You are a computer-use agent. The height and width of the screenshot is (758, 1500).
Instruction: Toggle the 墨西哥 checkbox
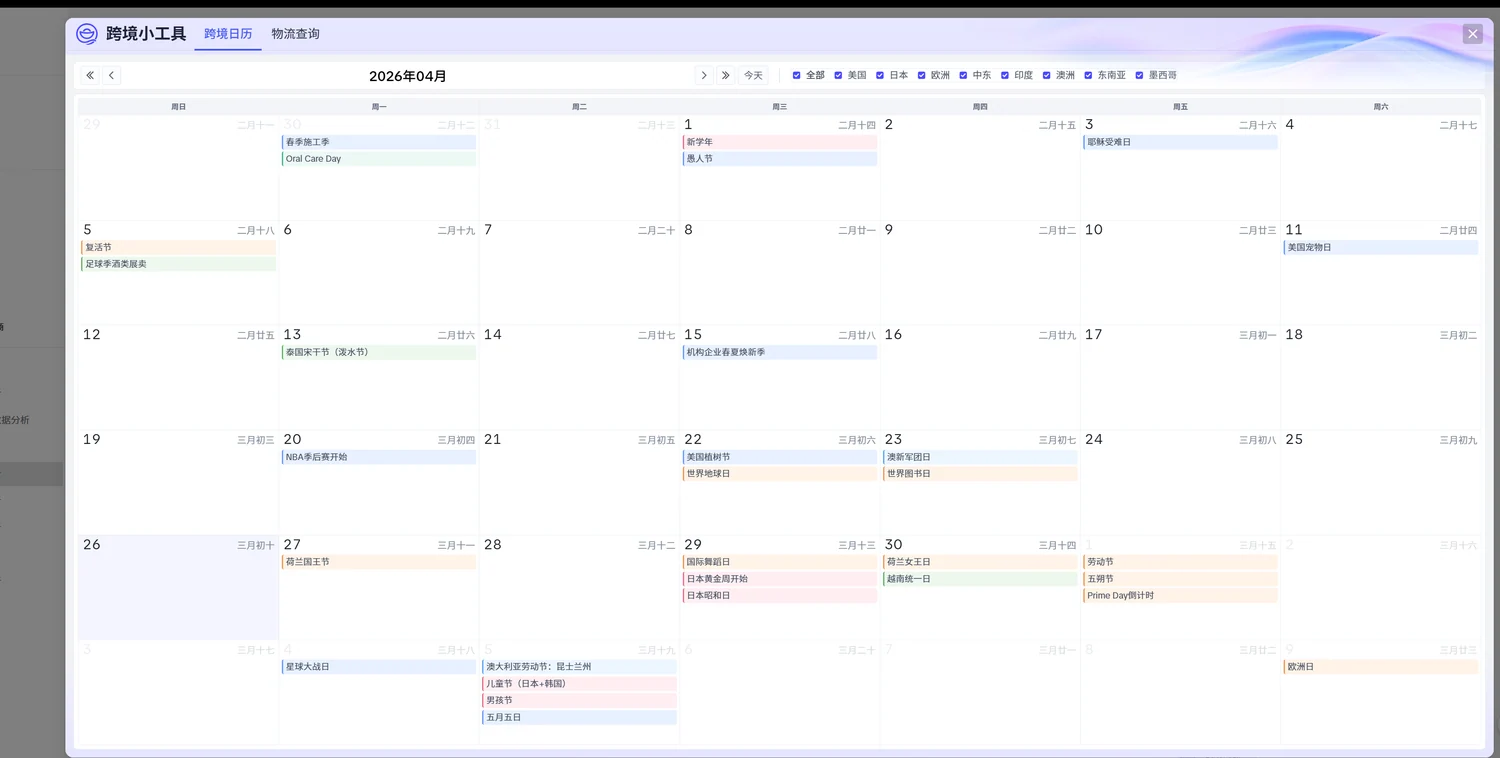pyautogui.click(x=1139, y=75)
